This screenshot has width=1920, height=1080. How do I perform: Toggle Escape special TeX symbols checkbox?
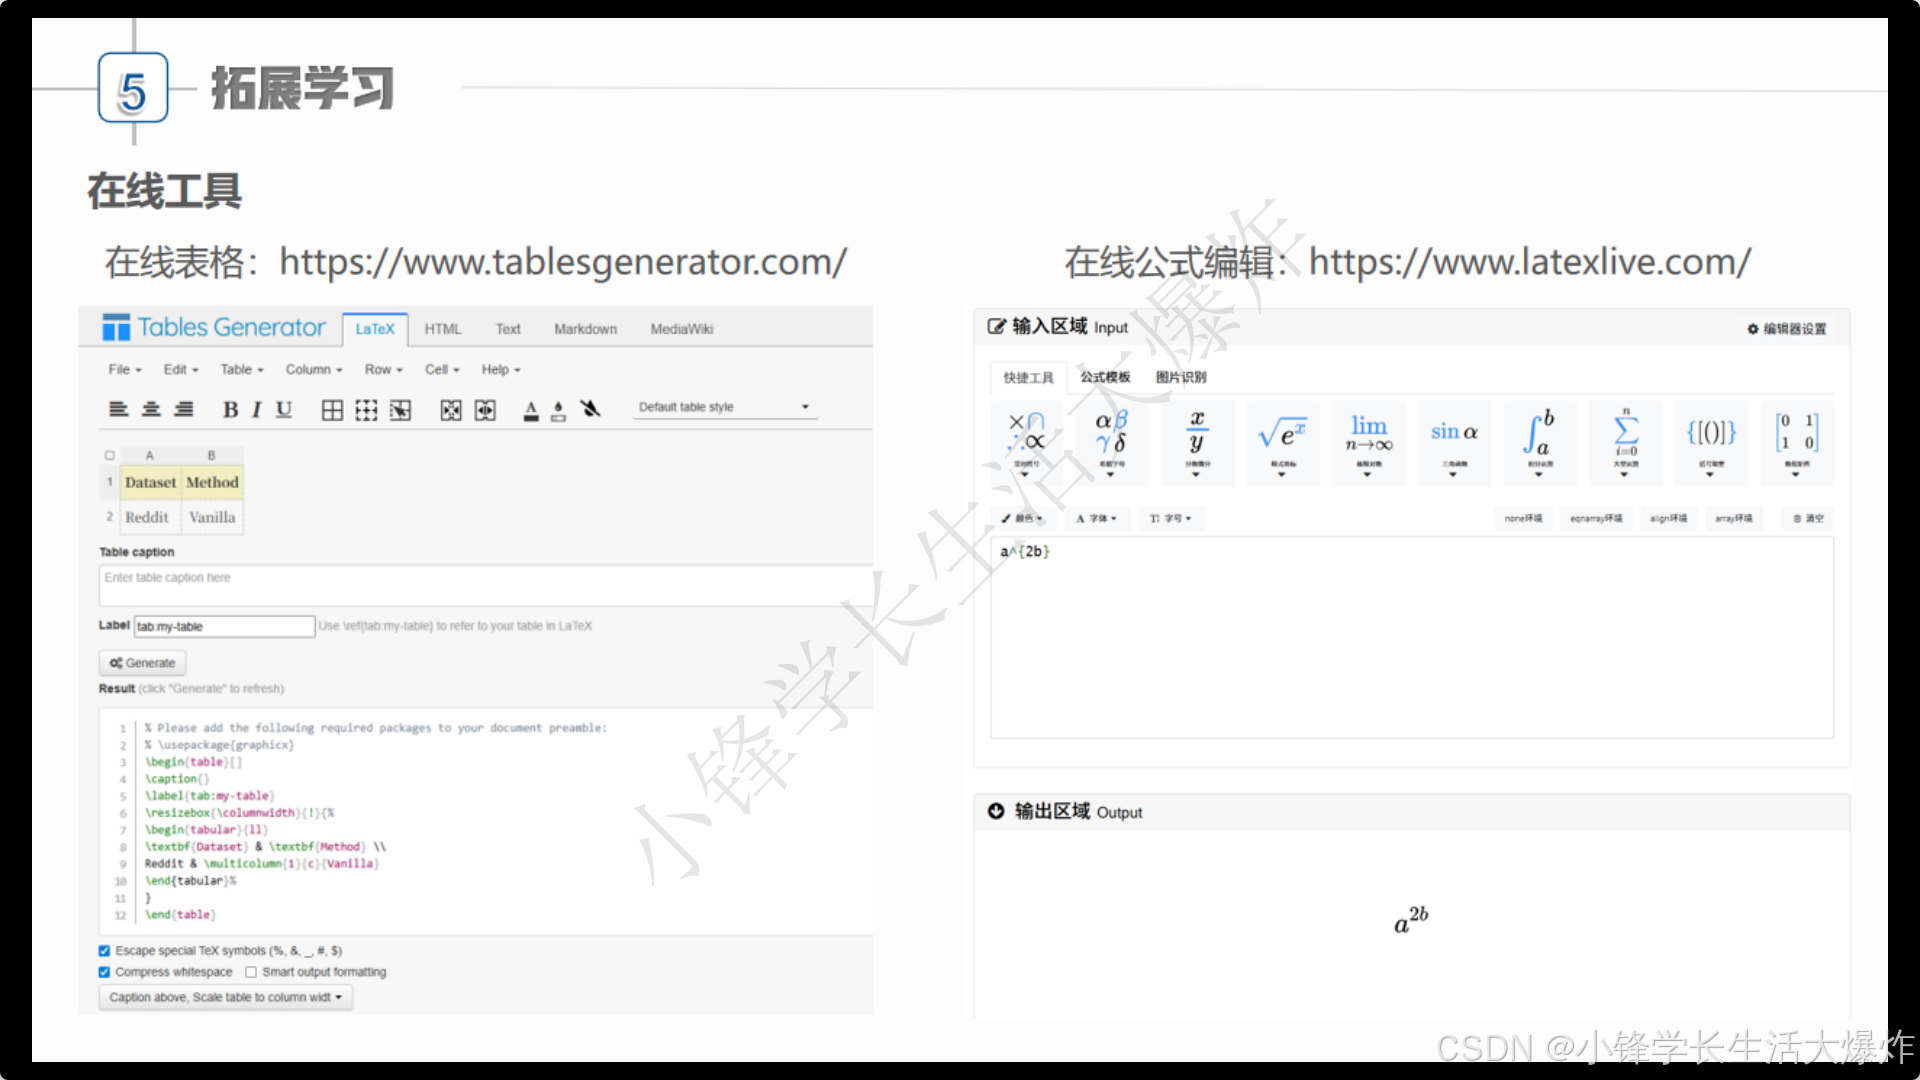(104, 951)
